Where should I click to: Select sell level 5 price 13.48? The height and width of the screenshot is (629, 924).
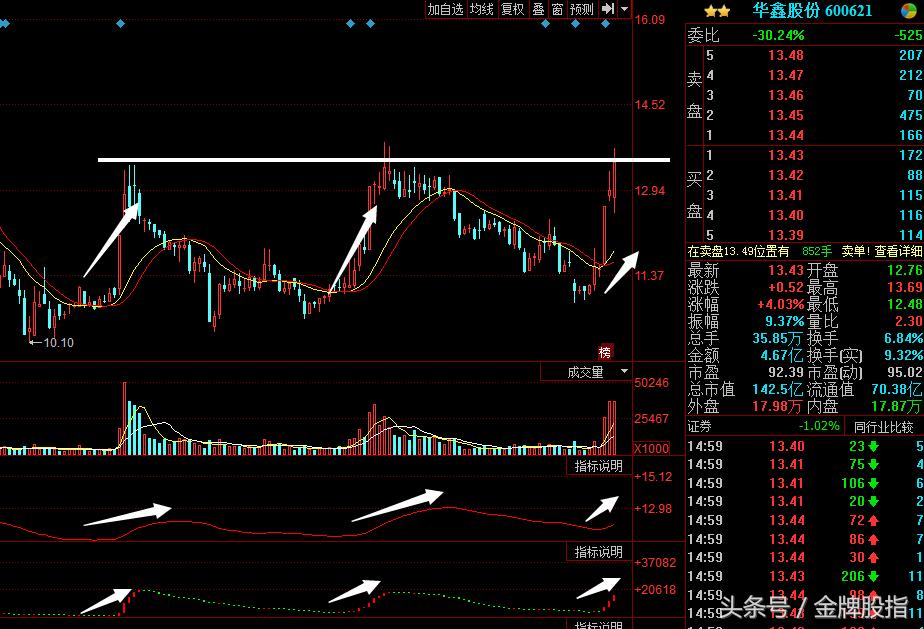tap(786, 55)
